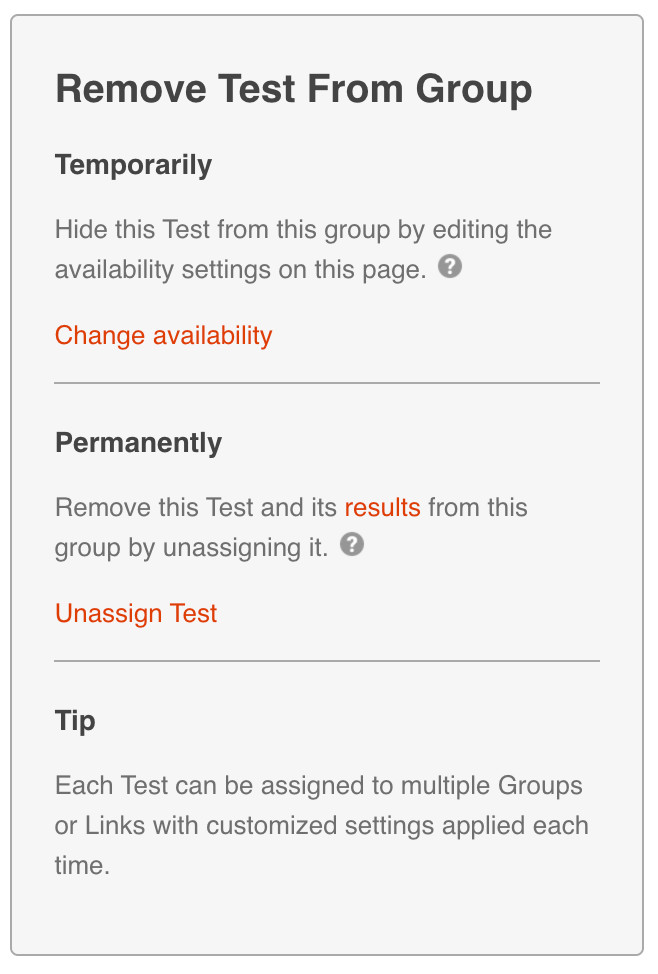Click the word 'time.' ending the Tip
Image resolution: width=658 pixels, height=974 pixels.
82,865
